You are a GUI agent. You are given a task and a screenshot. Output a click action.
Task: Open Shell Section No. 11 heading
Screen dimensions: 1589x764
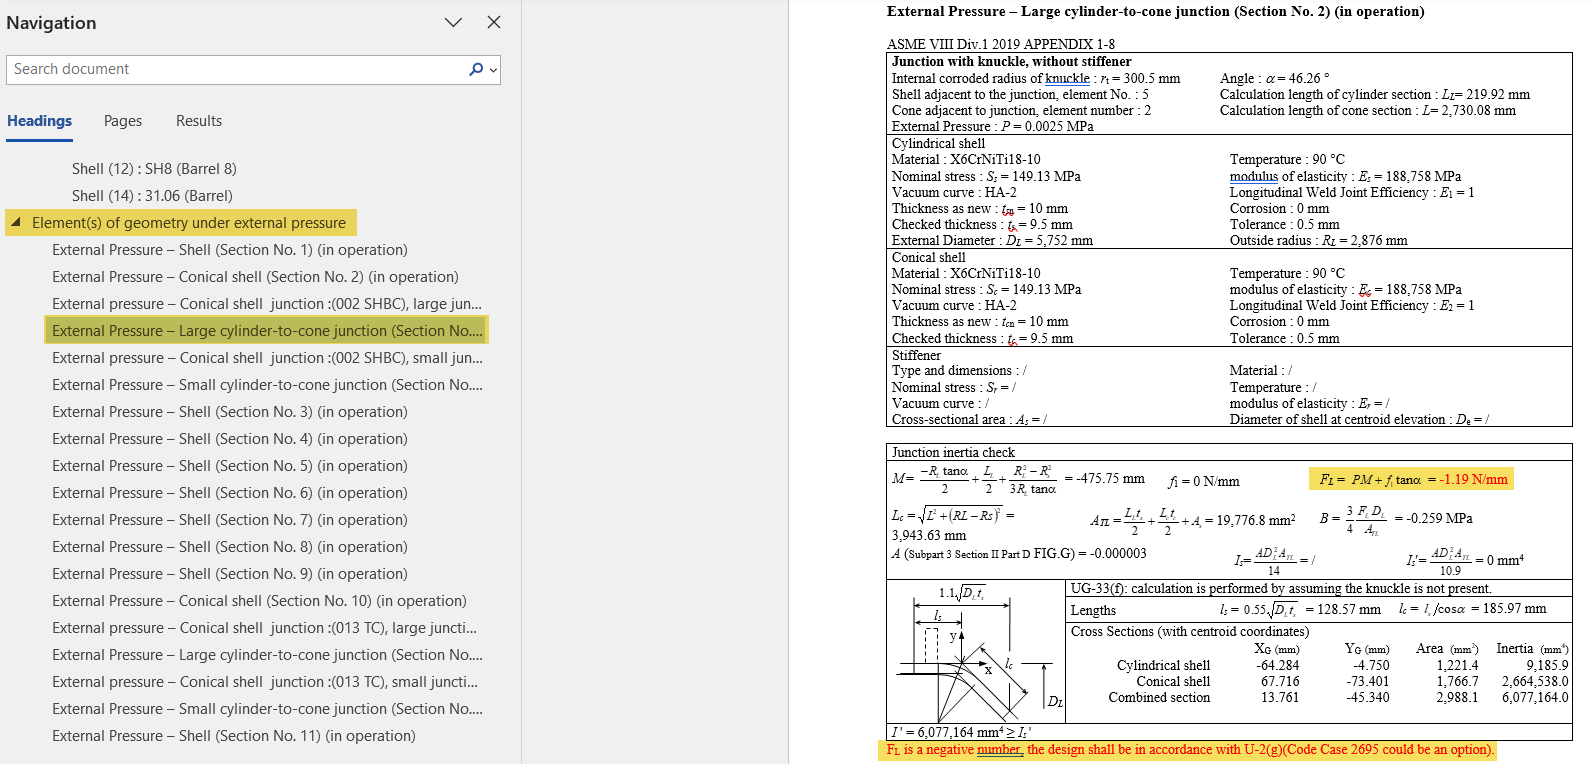234,736
